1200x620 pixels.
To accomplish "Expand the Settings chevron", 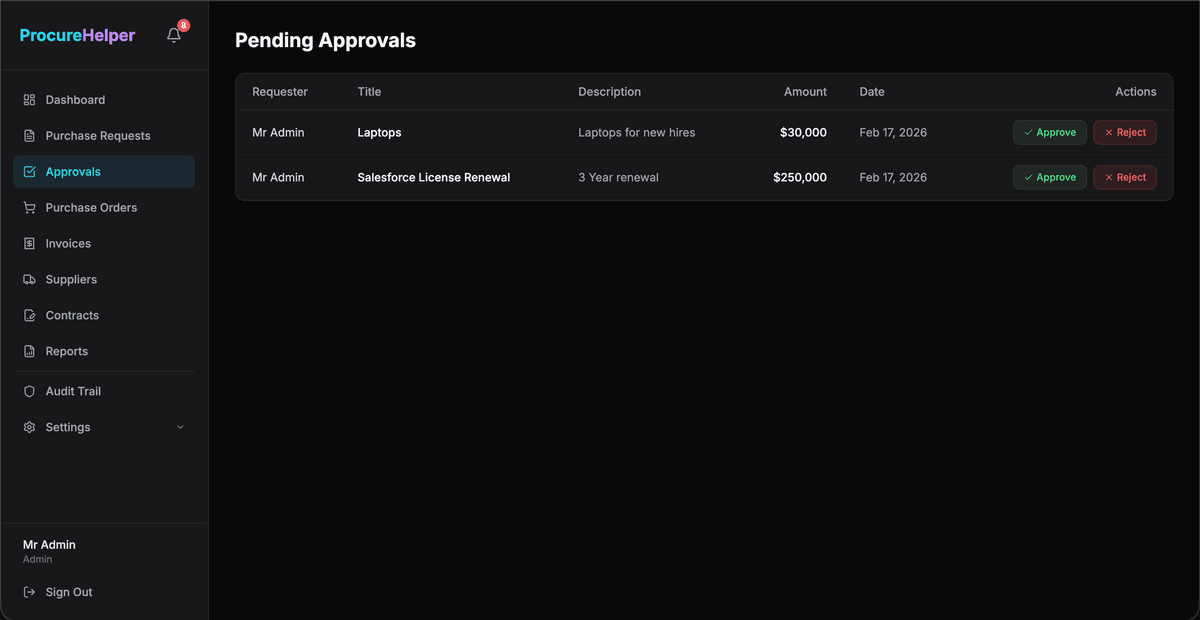I will [x=181, y=427].
